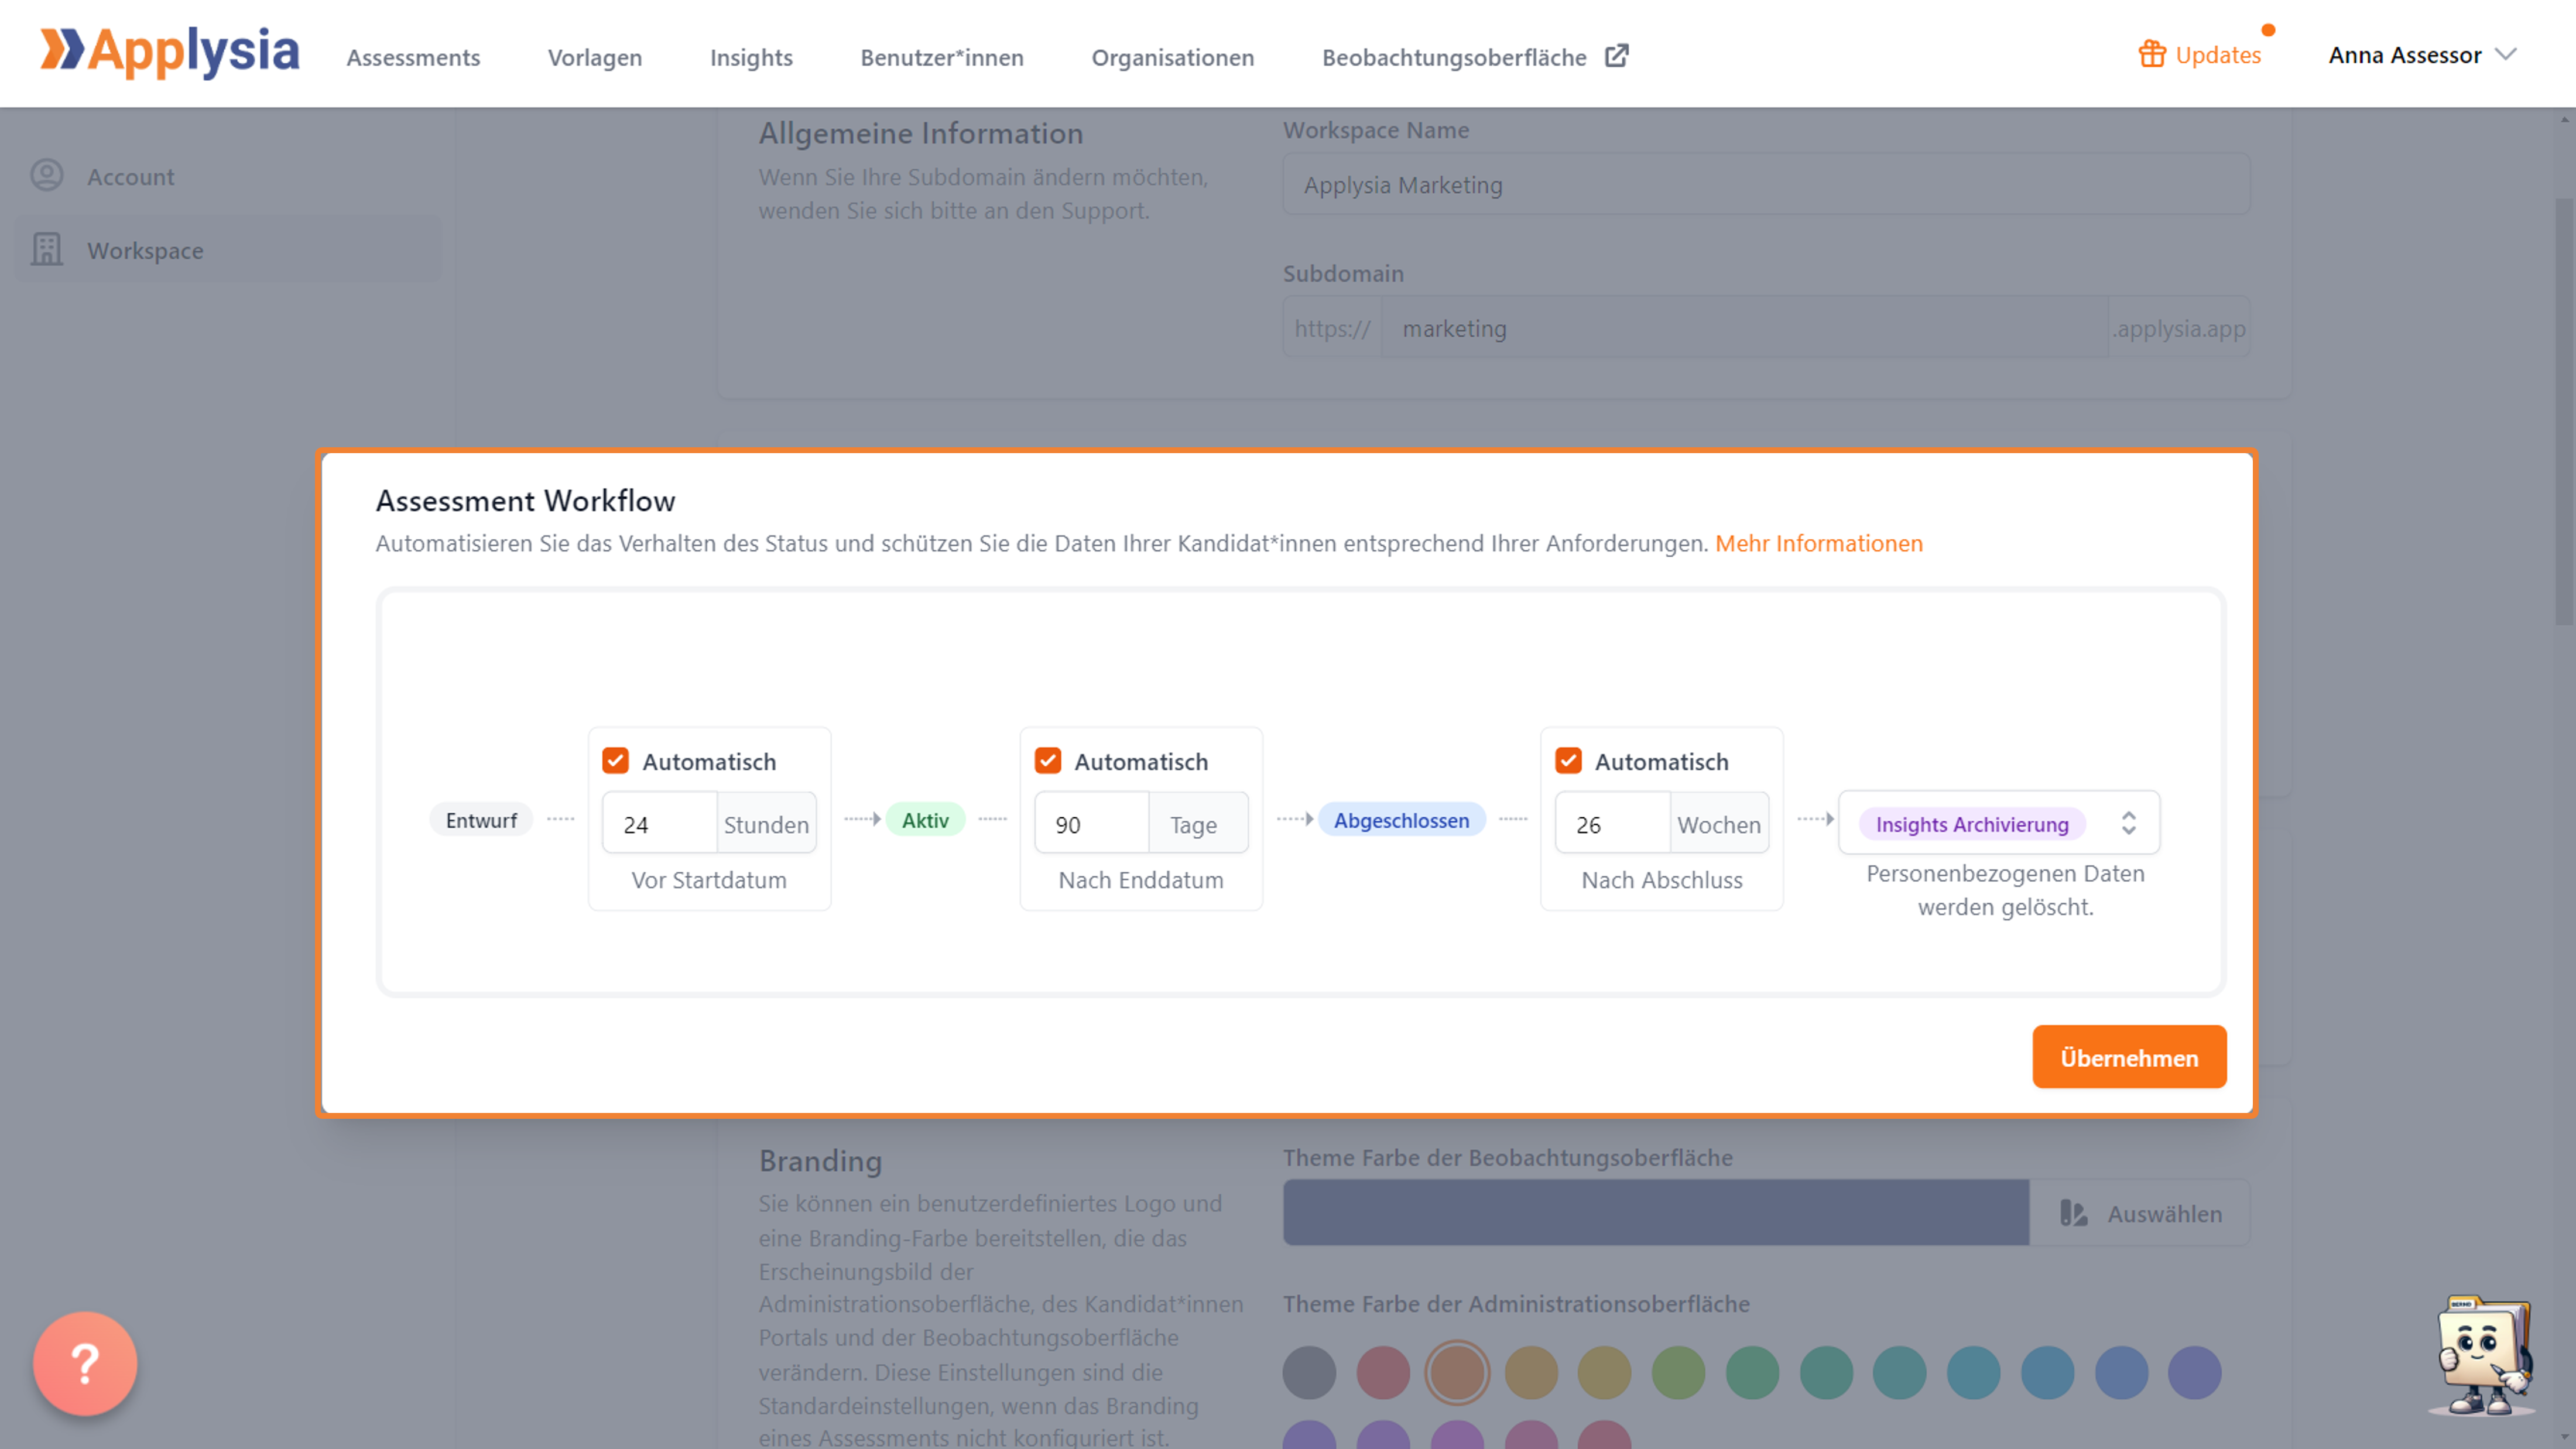Click the Updates link
The height and width of the screenshot is (1449, 2576).
pos(2217,55)
